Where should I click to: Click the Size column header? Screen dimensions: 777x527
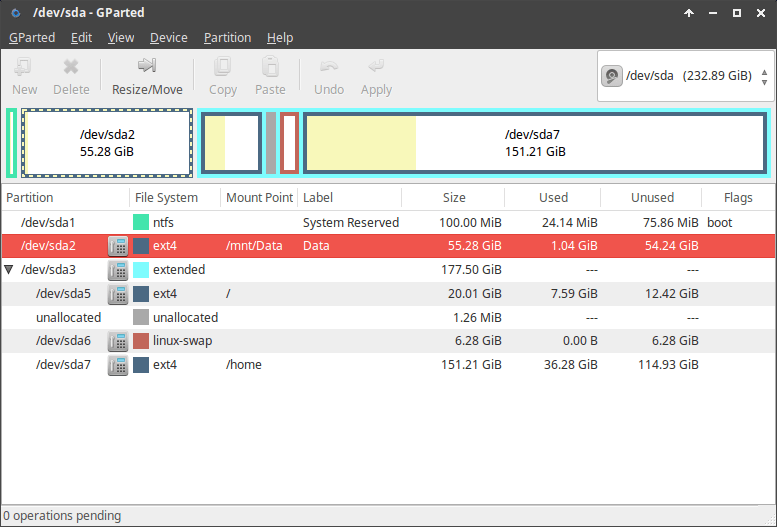453,197
